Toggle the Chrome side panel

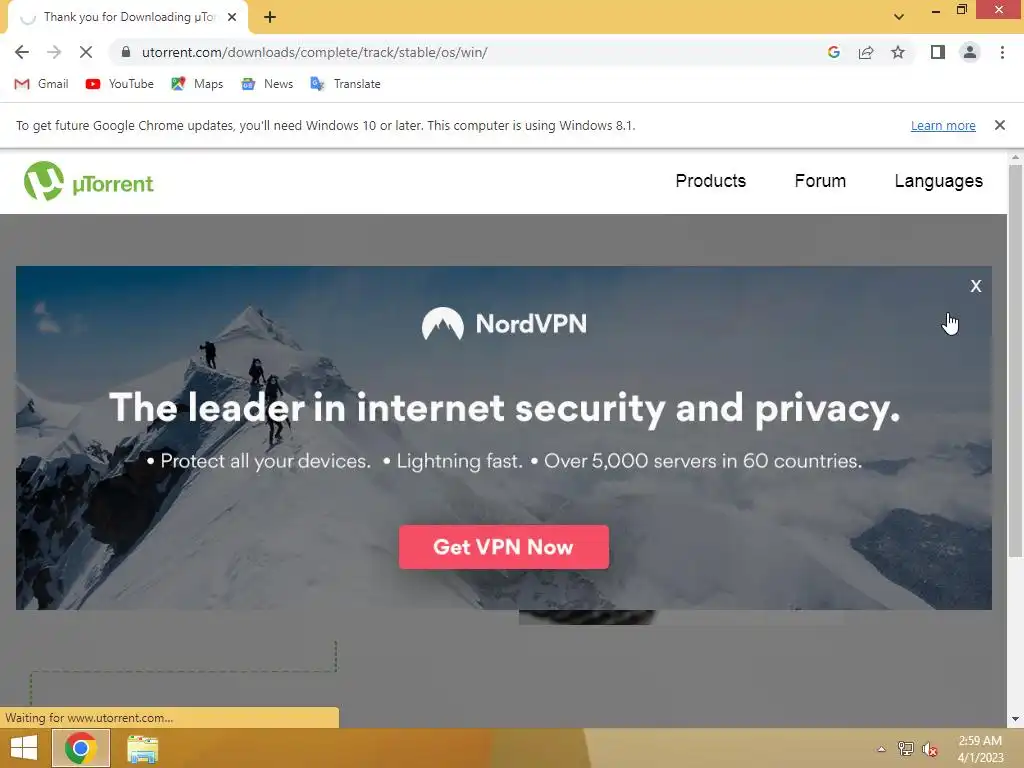coord(938,52)
